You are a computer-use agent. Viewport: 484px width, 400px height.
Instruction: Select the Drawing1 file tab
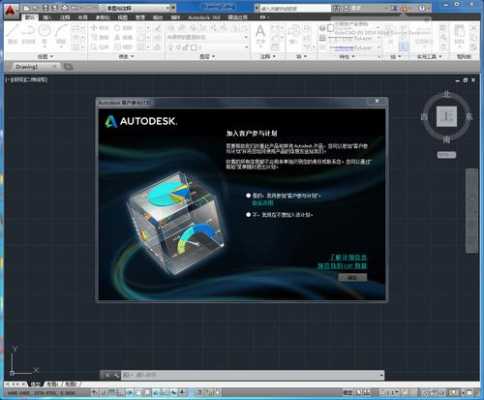pyautogui.click(x=35, y=67)
